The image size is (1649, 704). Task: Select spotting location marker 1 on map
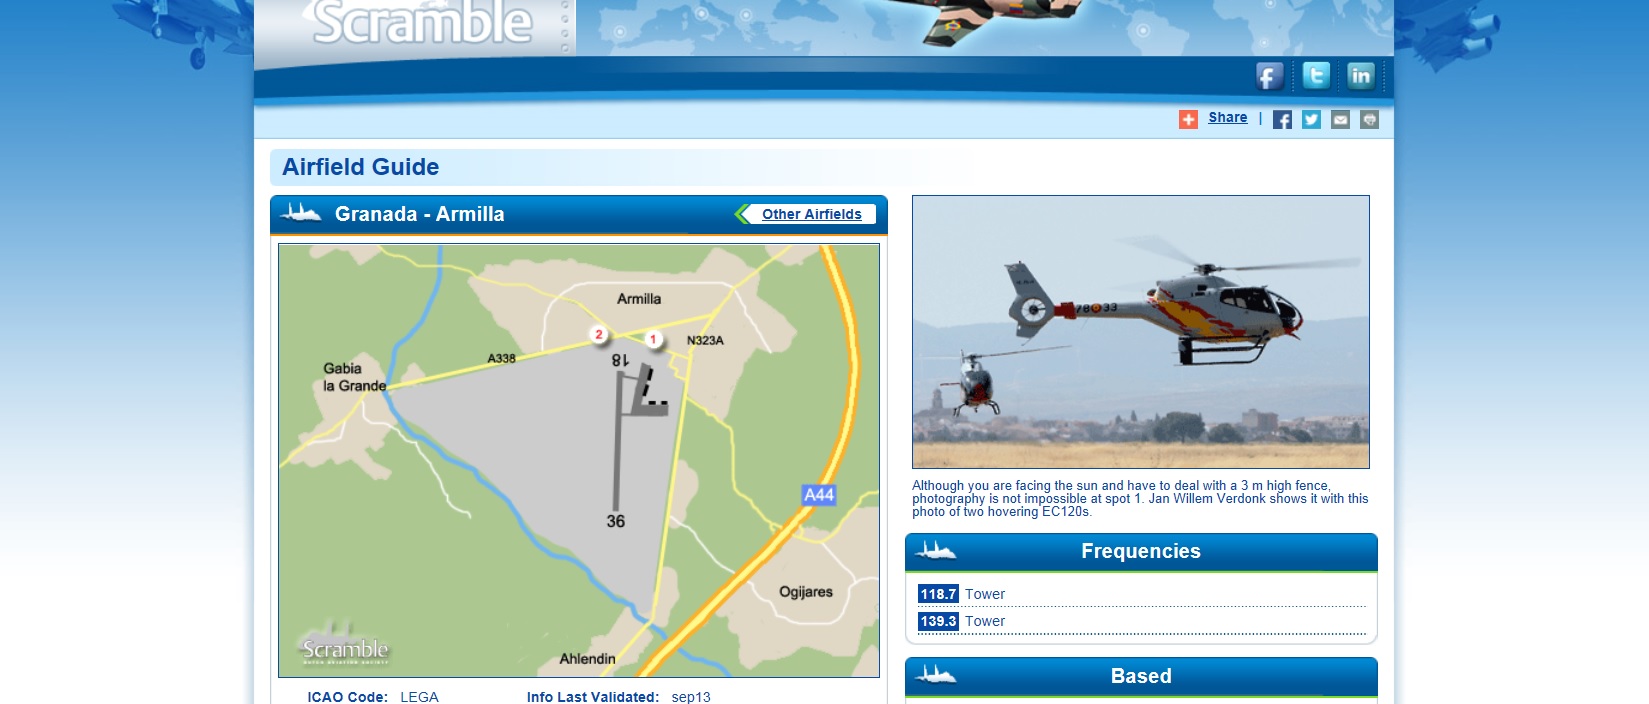click(x=653, y=339)
